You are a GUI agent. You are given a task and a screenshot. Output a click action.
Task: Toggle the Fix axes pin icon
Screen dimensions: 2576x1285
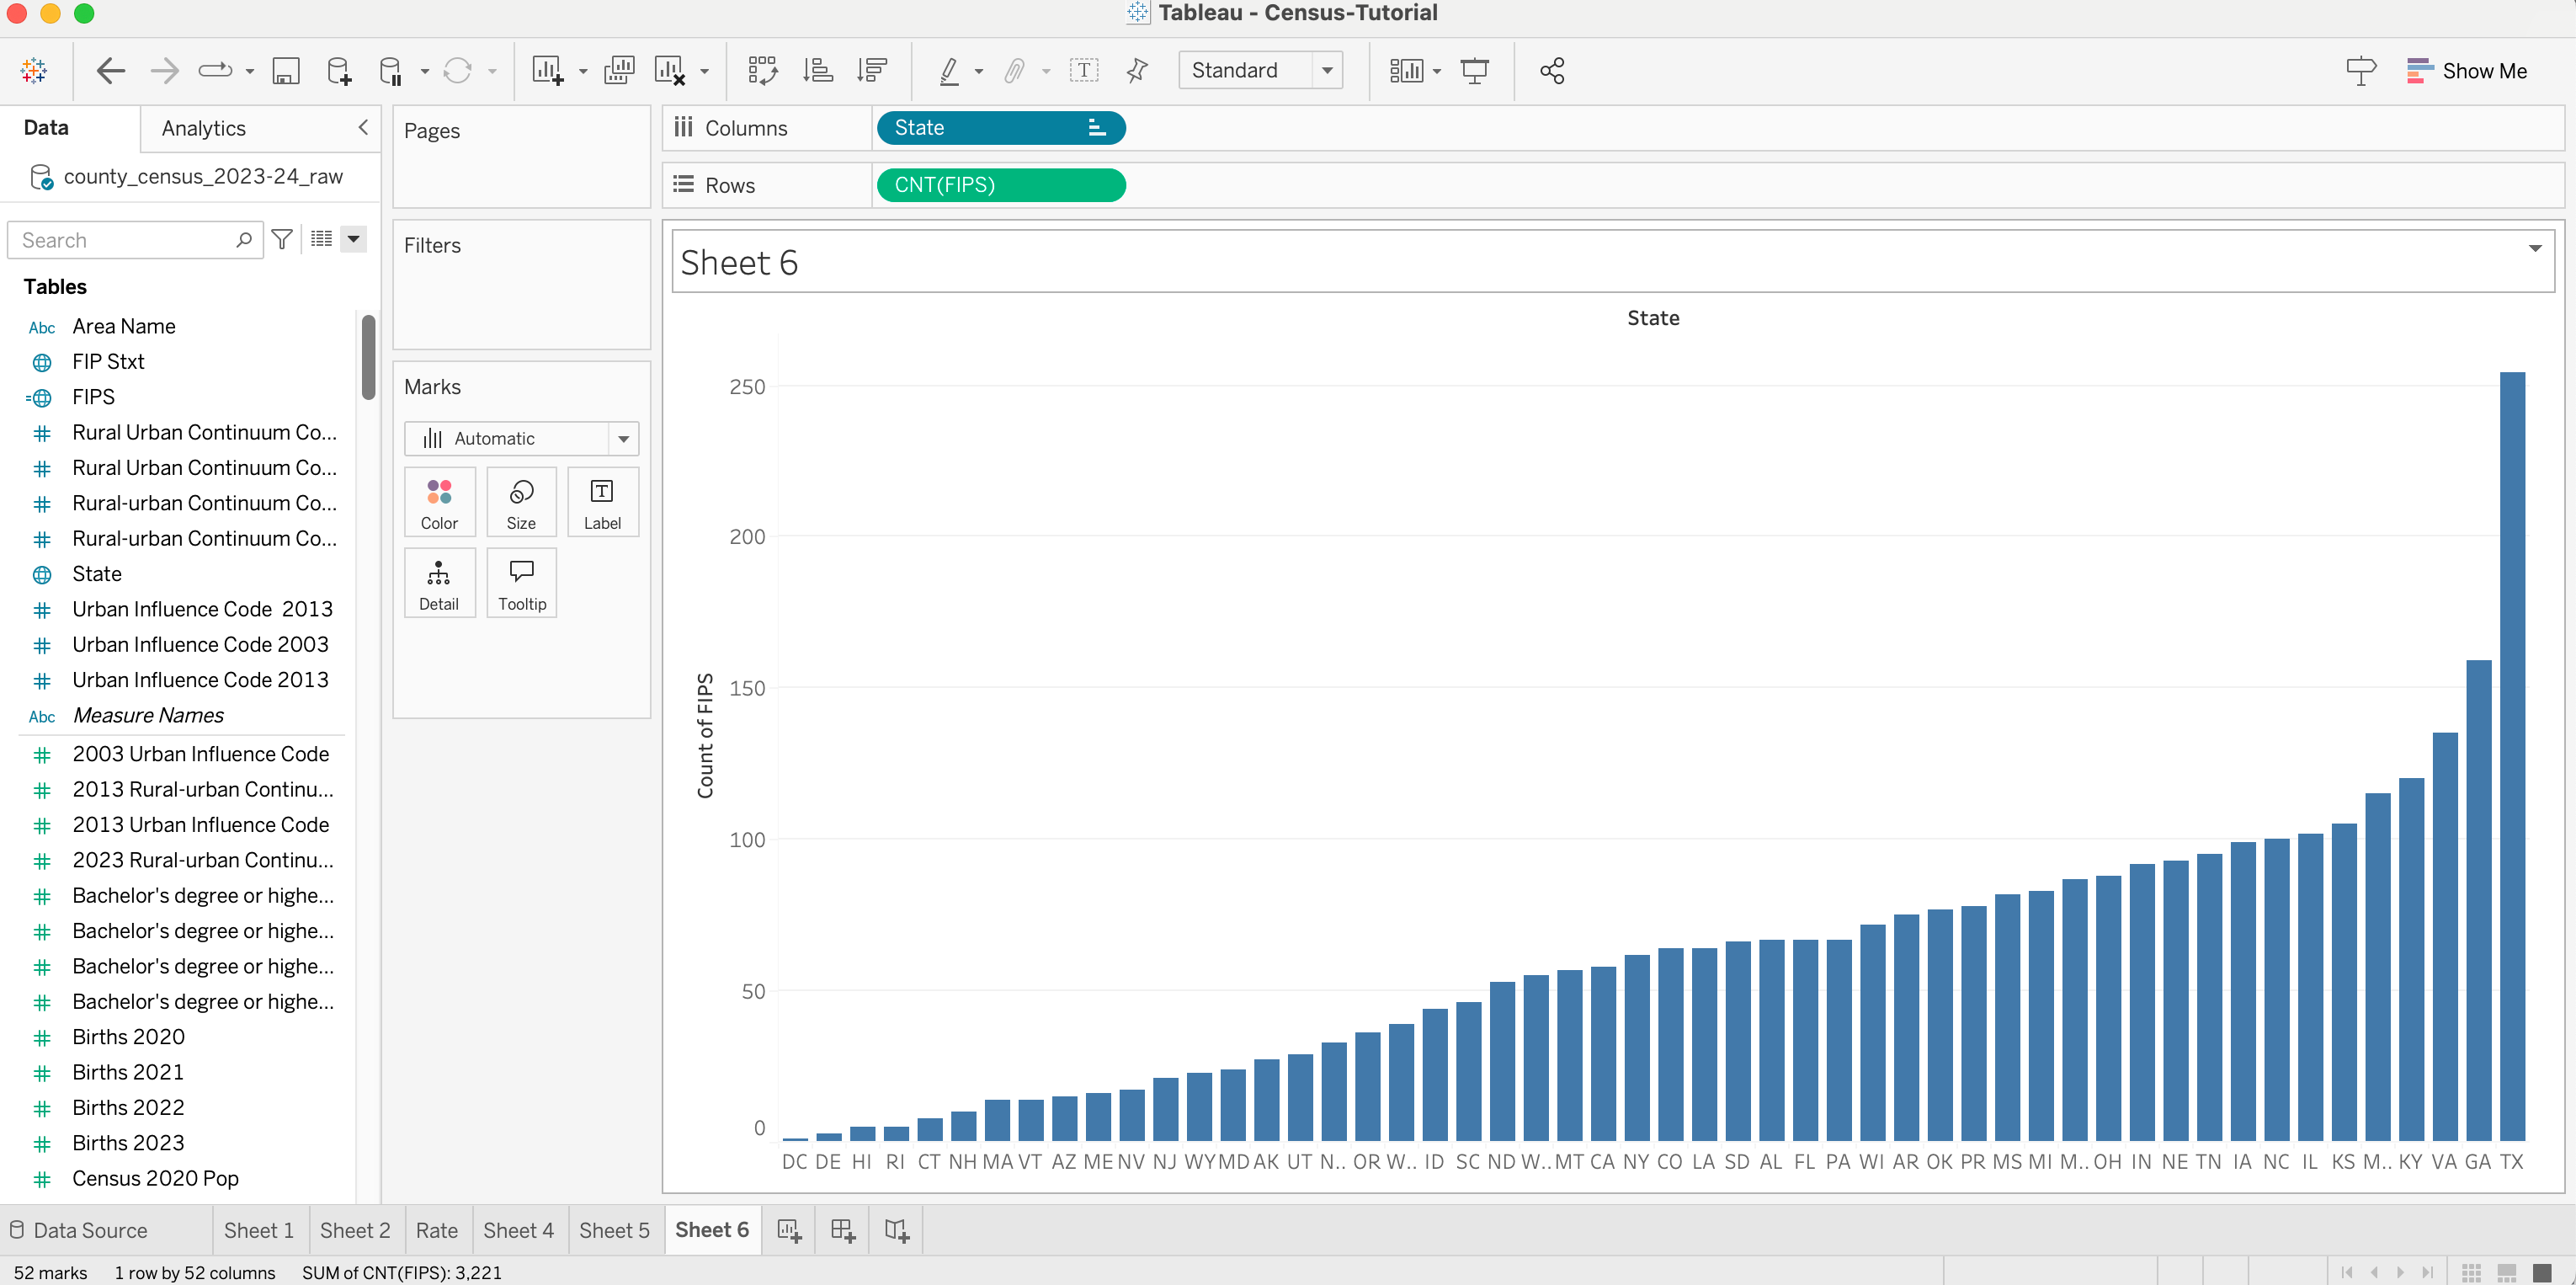coord(1137,70)
